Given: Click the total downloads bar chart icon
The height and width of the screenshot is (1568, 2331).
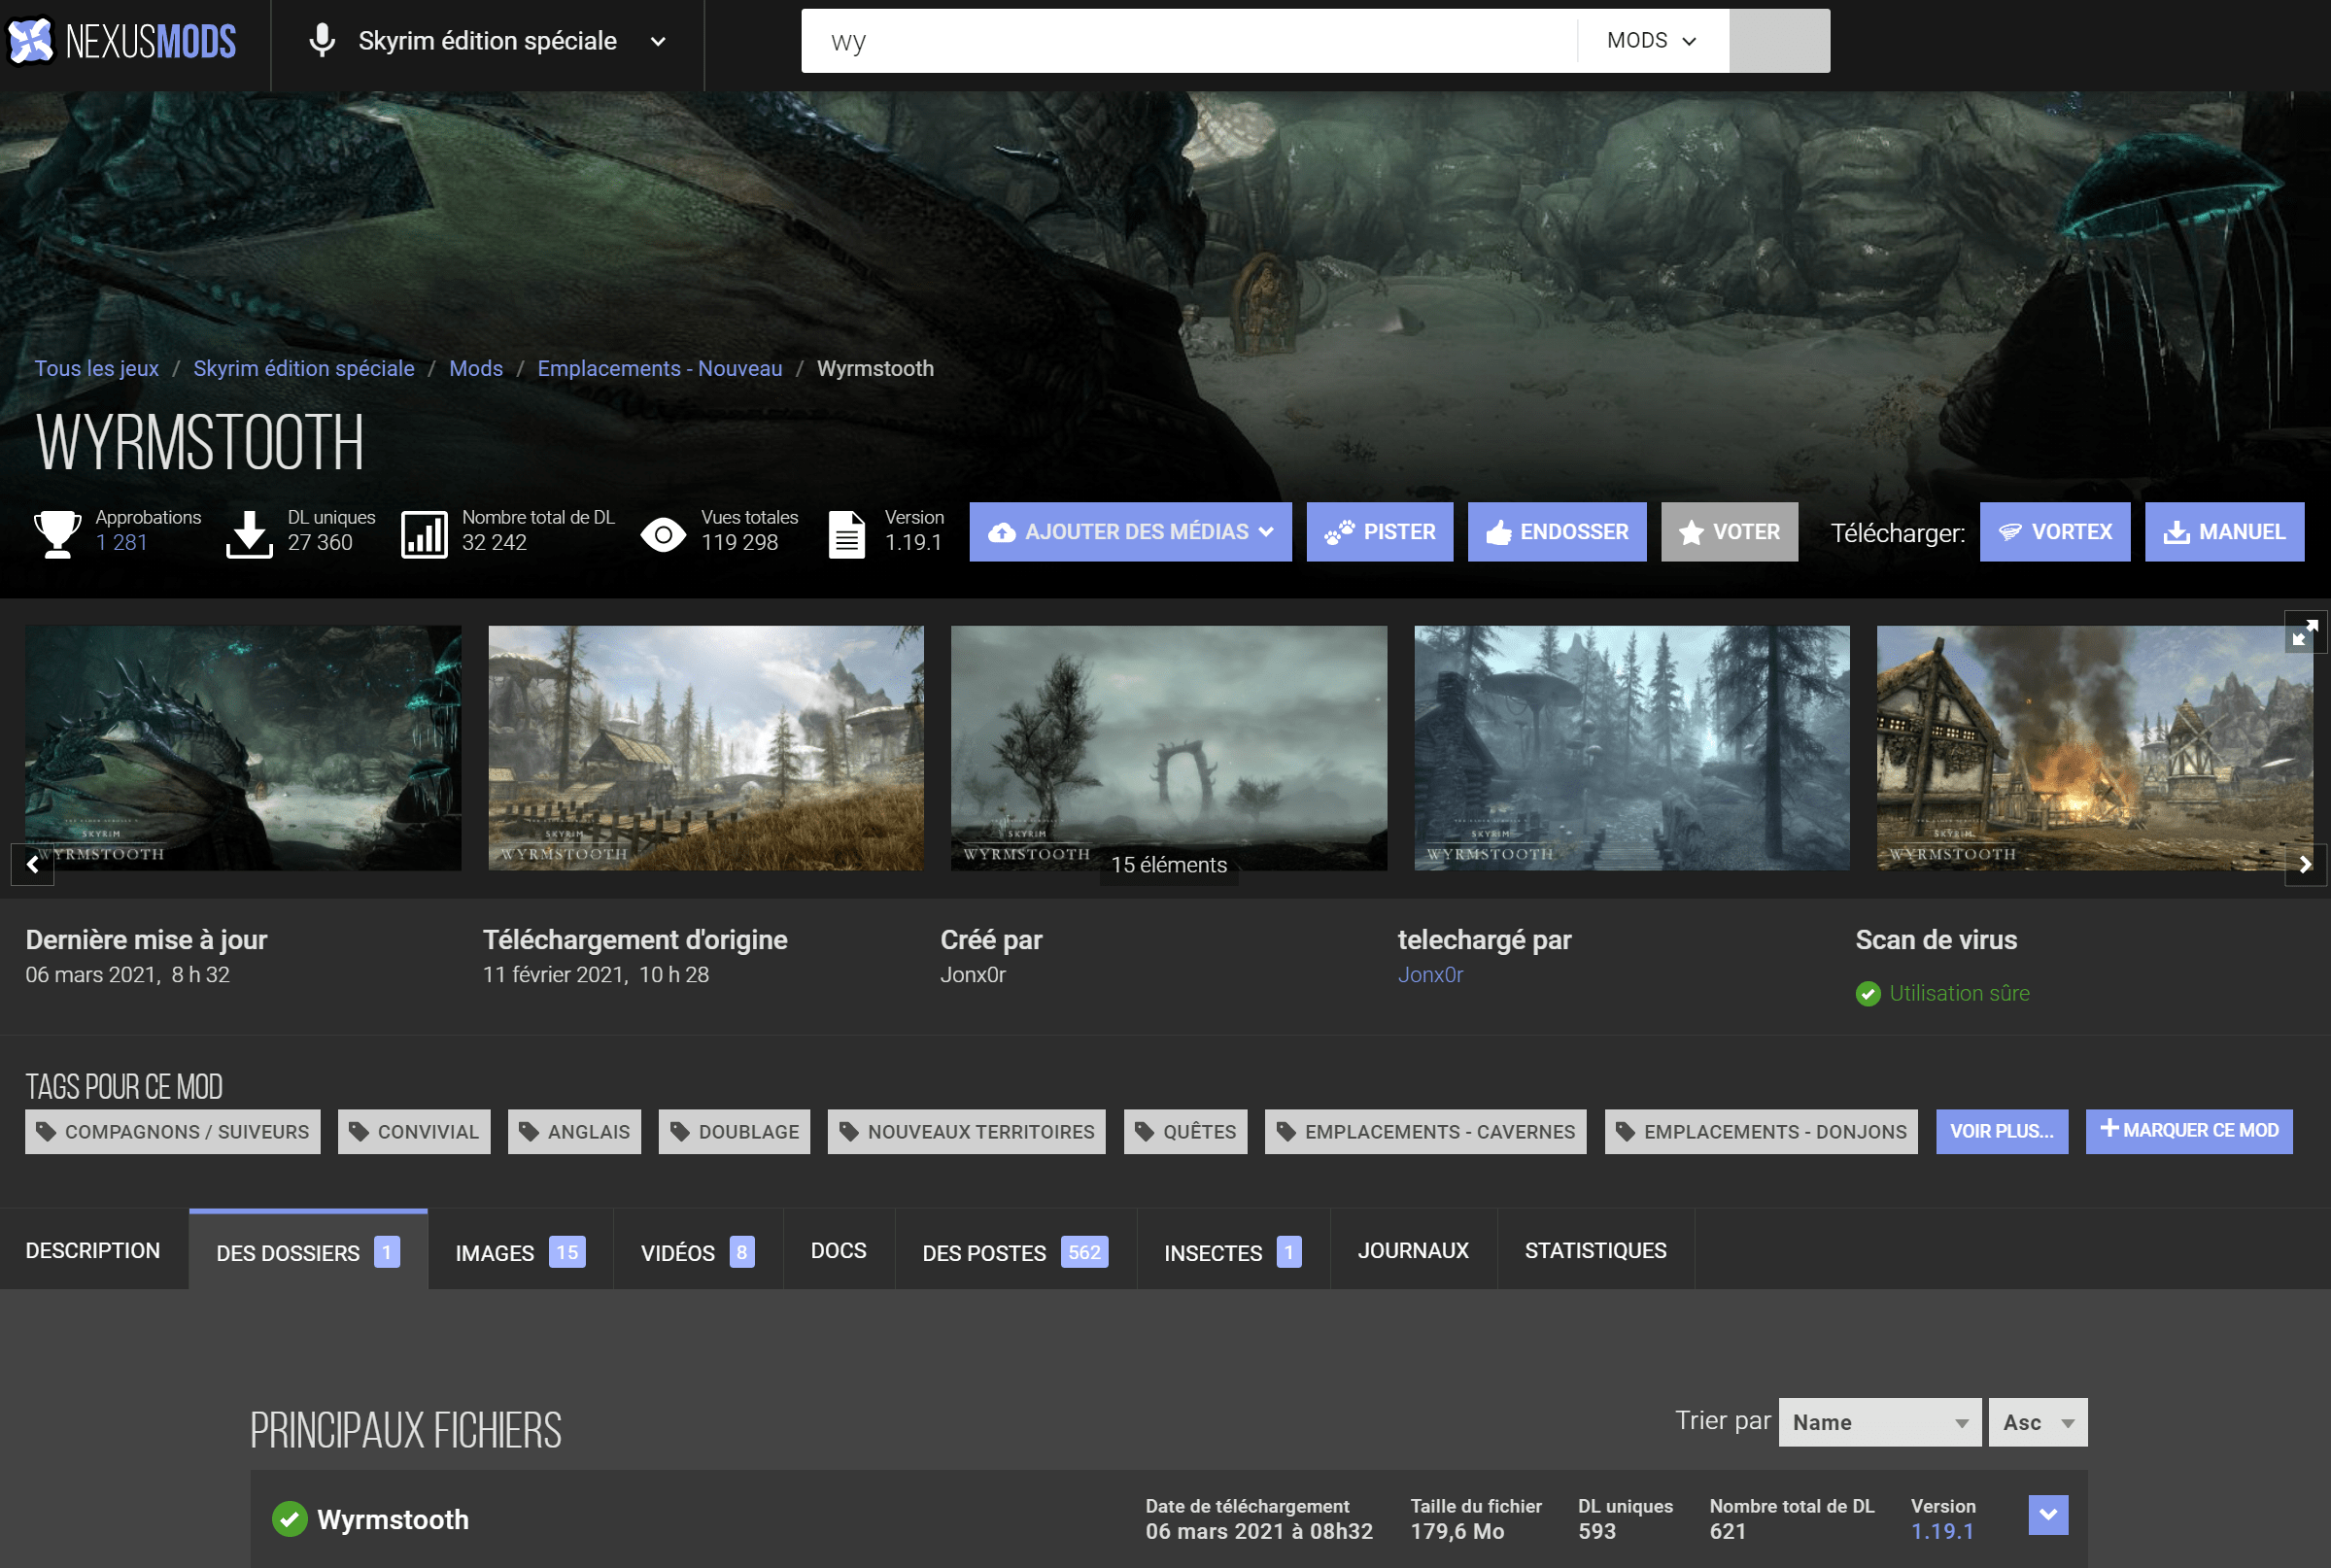Looking at the screenshot, I should point(425,534).
